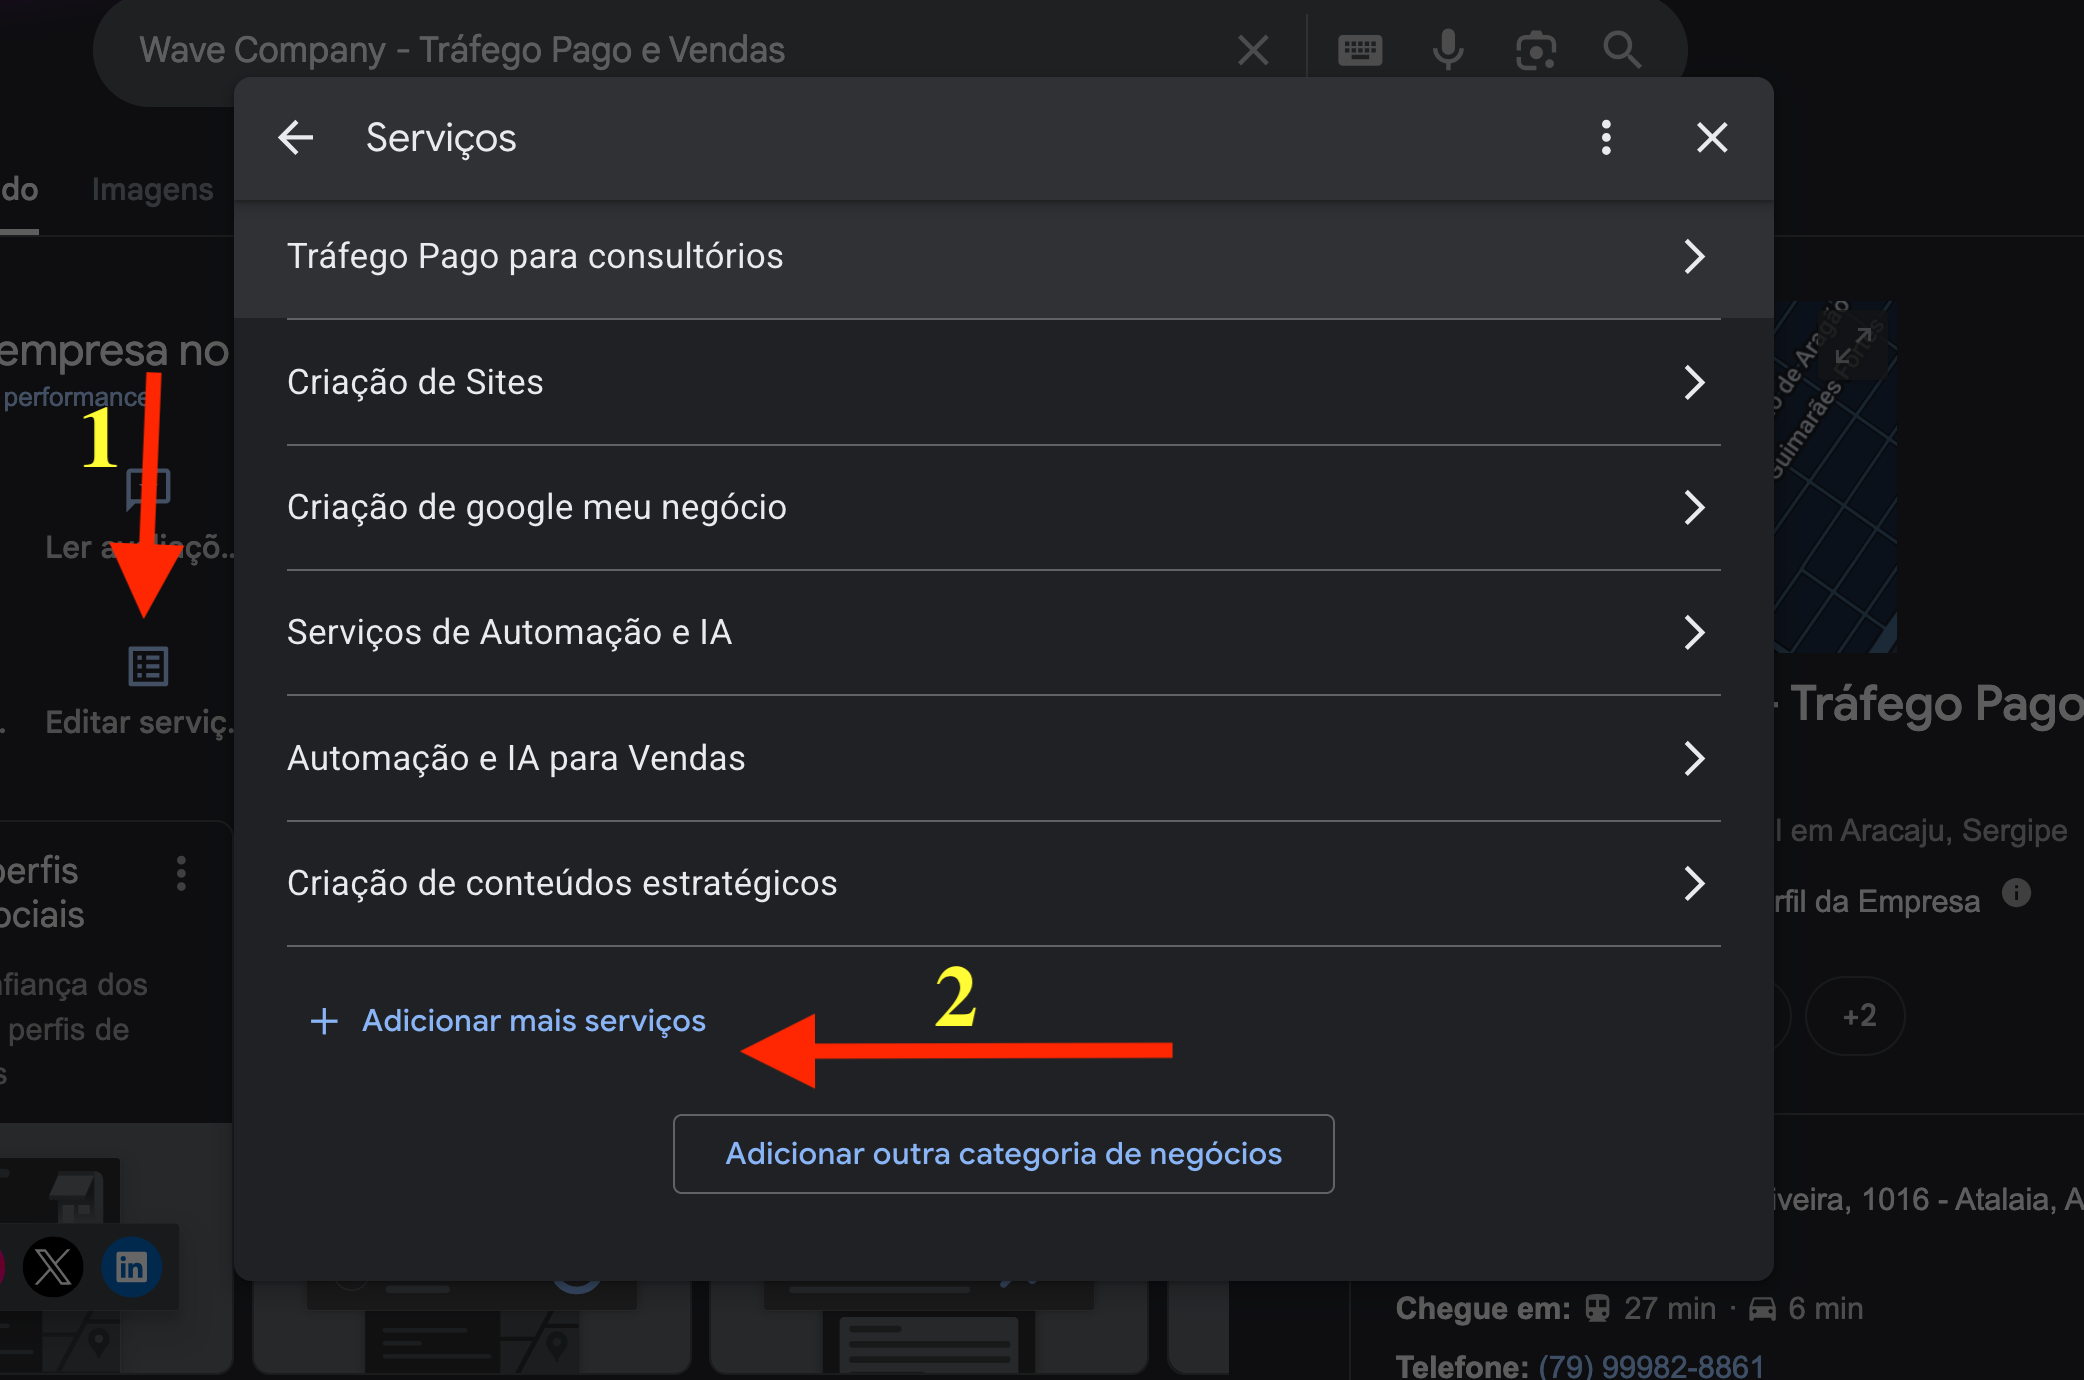The image size is (2084, 1380).
Task: Click Adicionar mais serviços link
Action: [533, 1021]
